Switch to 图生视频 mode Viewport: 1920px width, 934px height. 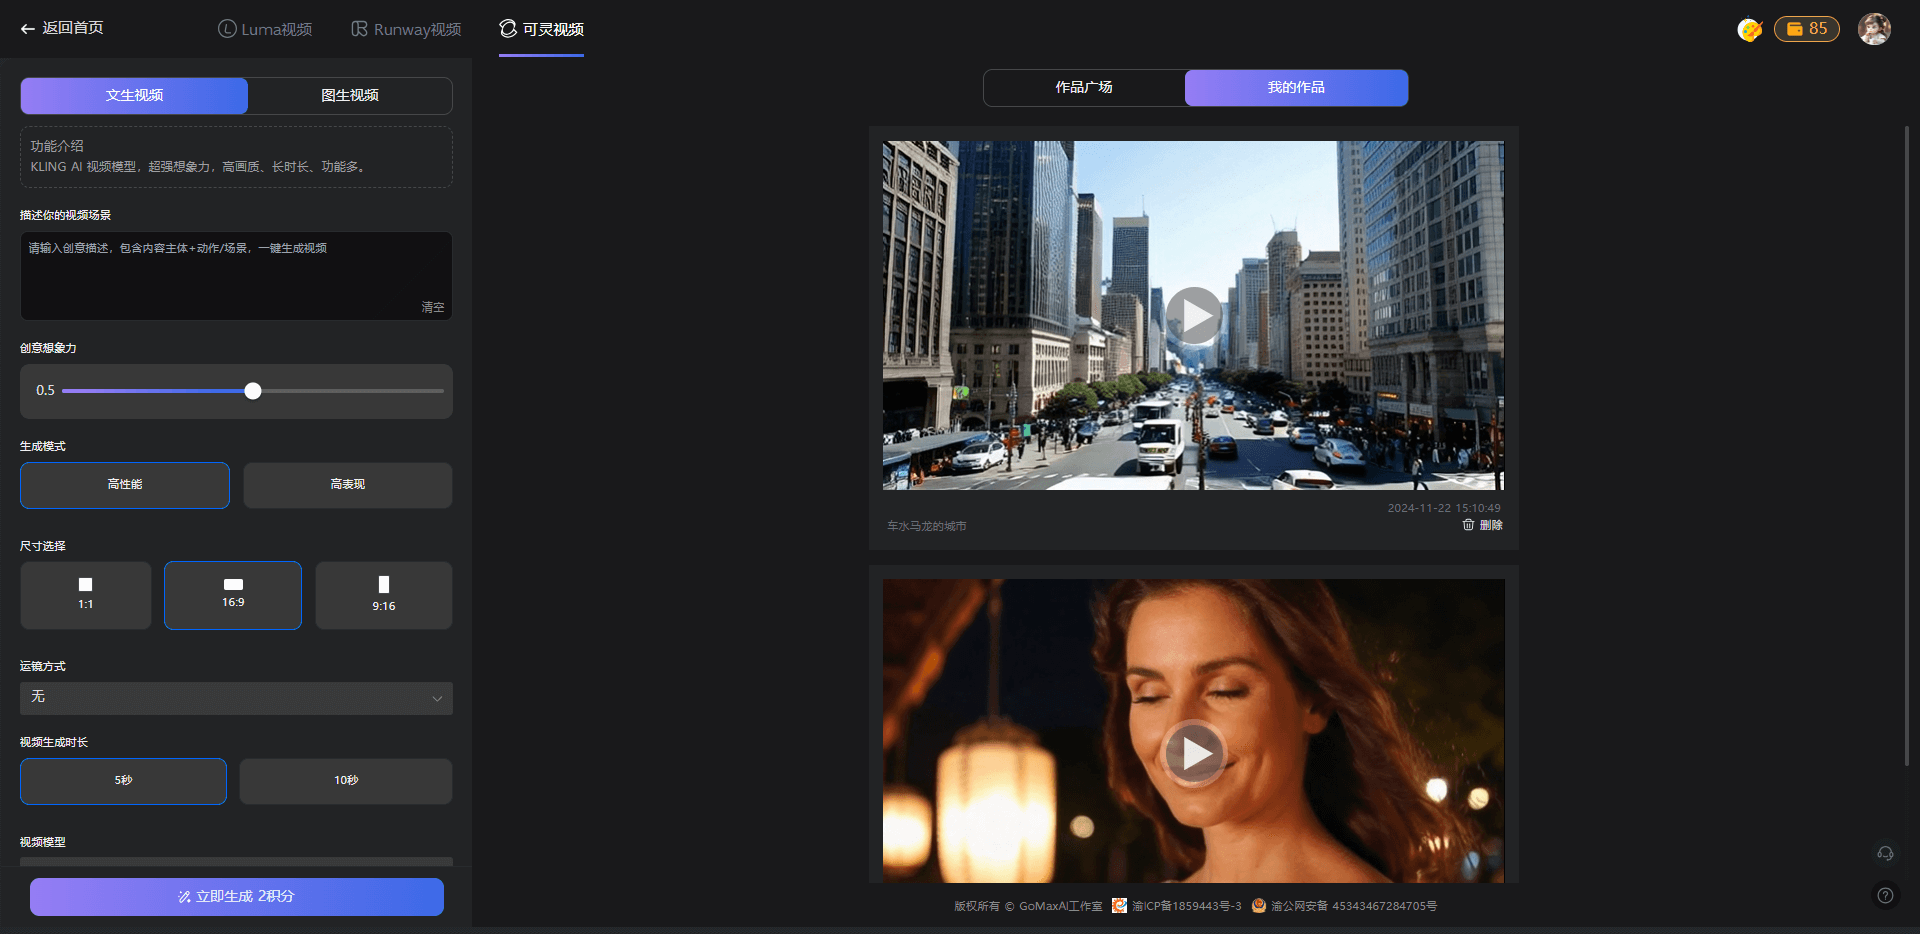pos(350,95)
